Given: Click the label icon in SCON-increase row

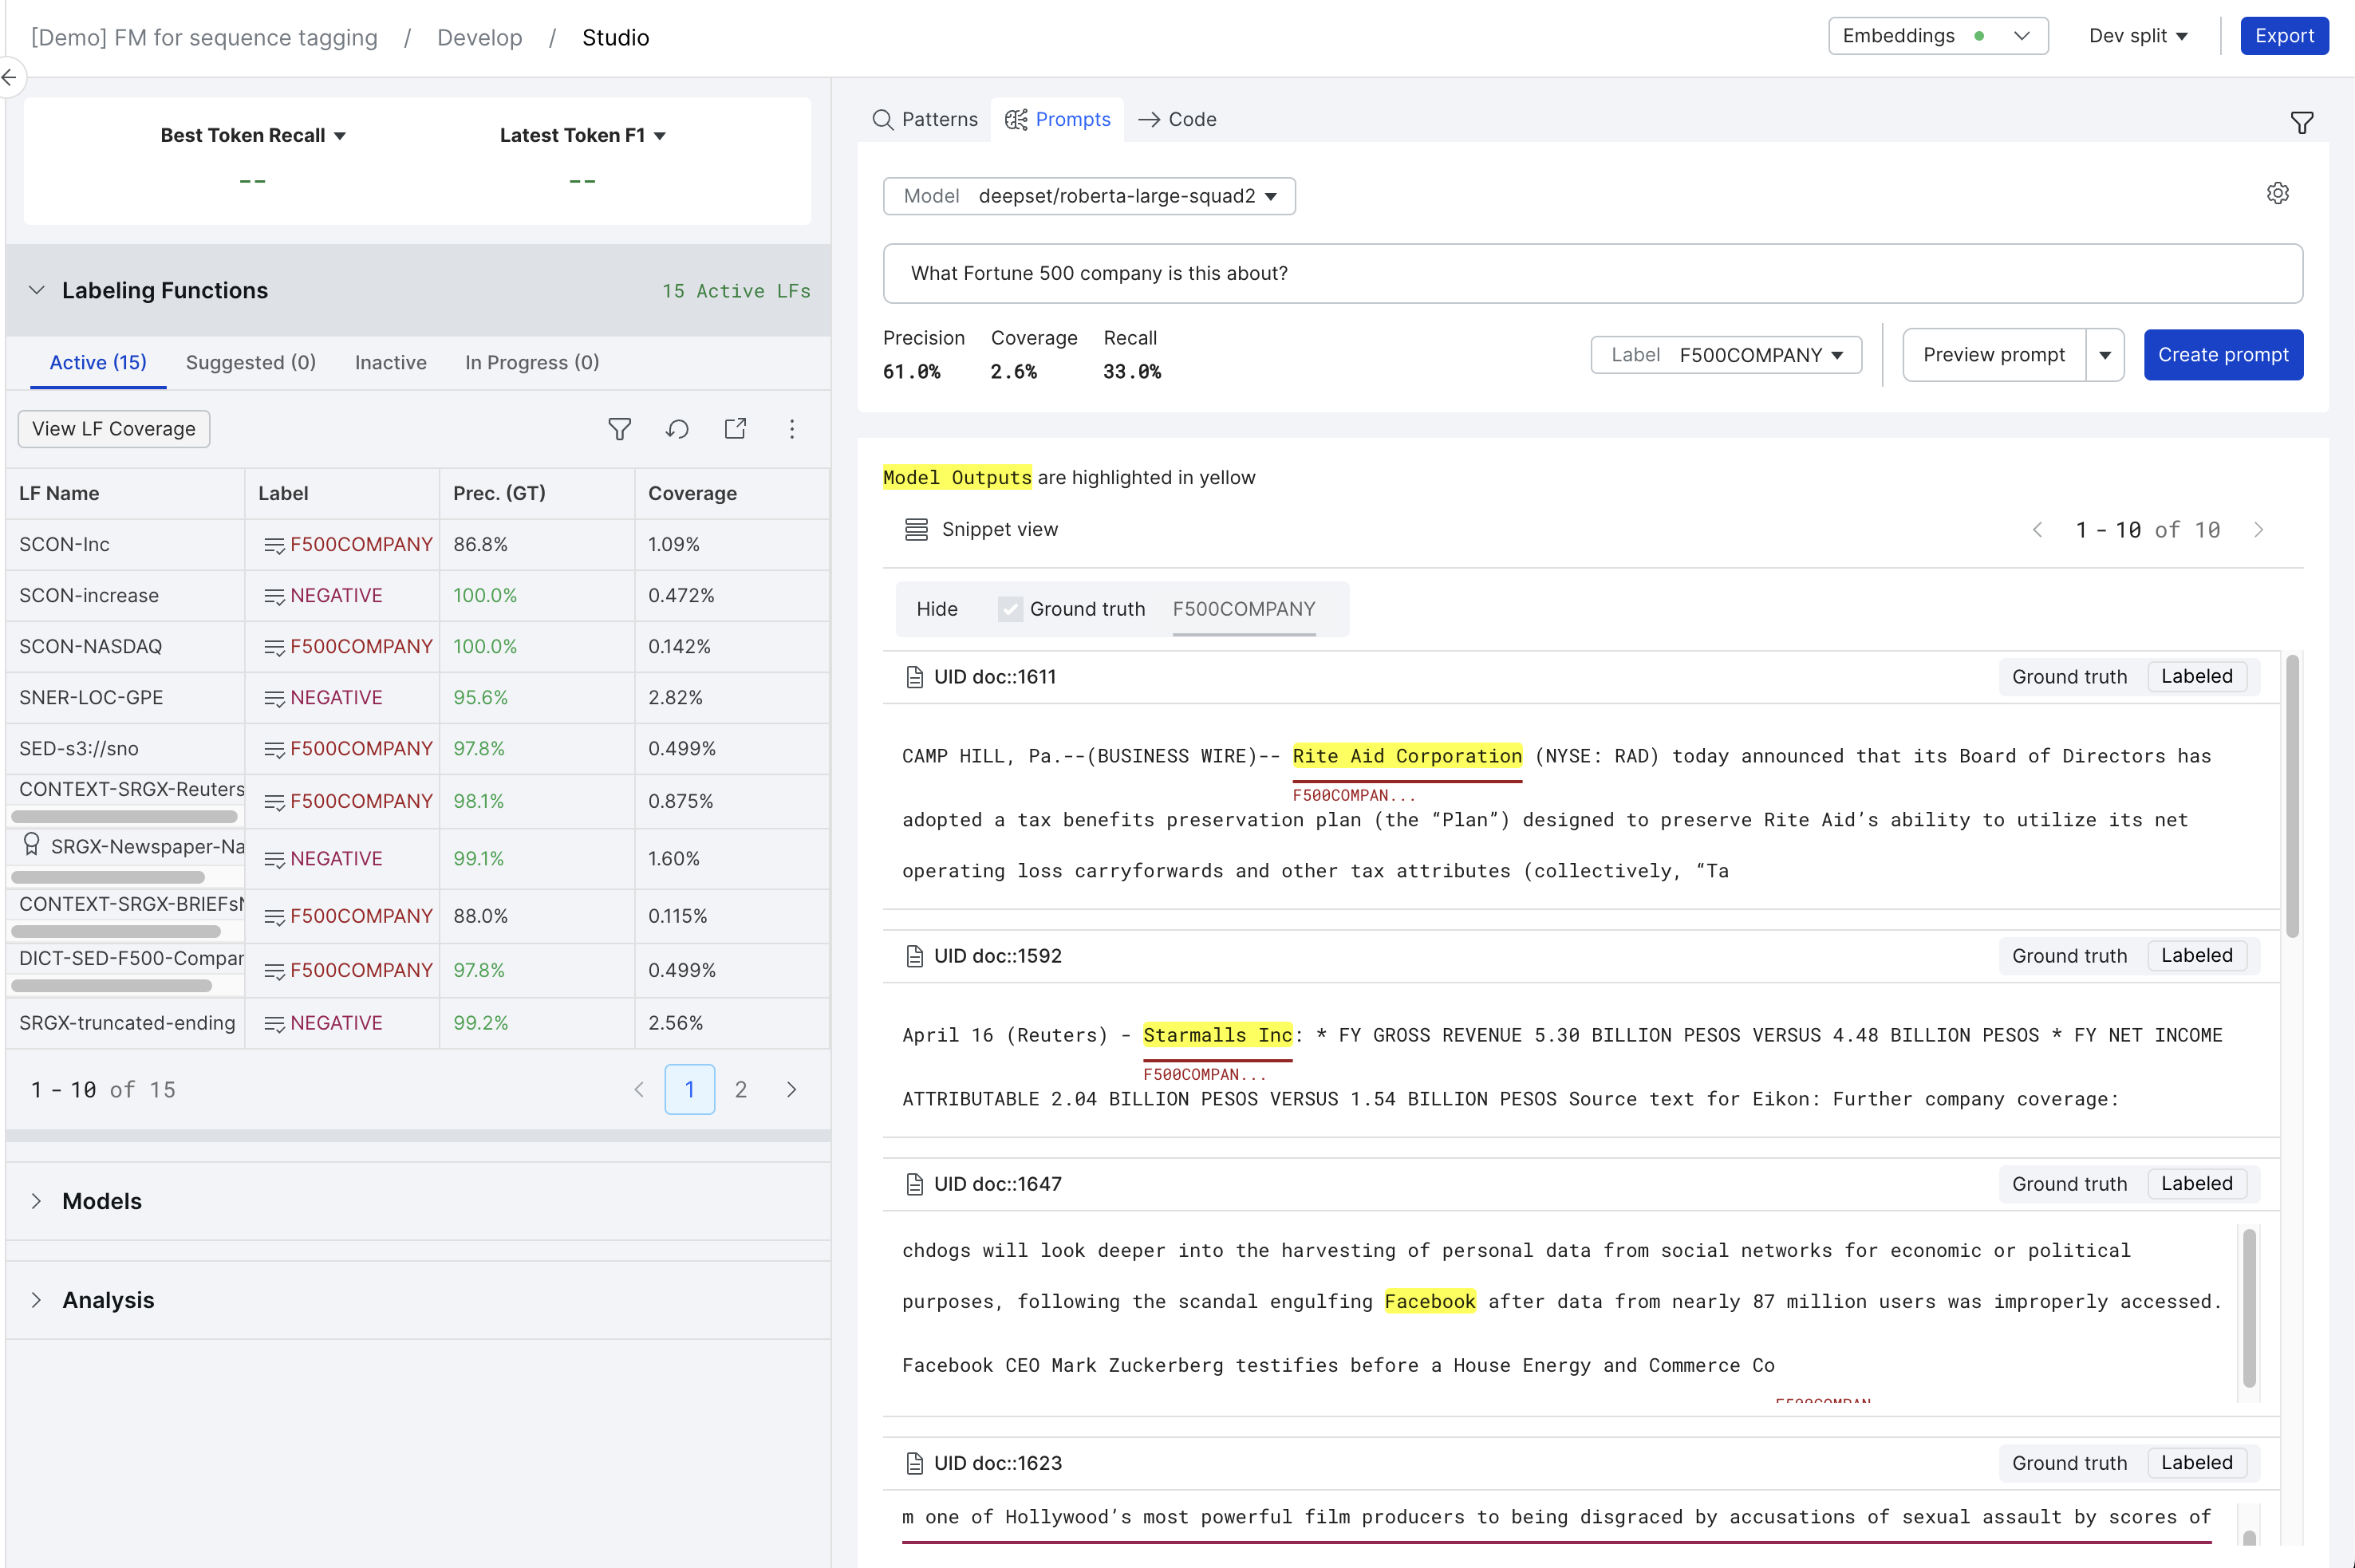Looking at the screenshot, I should (274, 596).
